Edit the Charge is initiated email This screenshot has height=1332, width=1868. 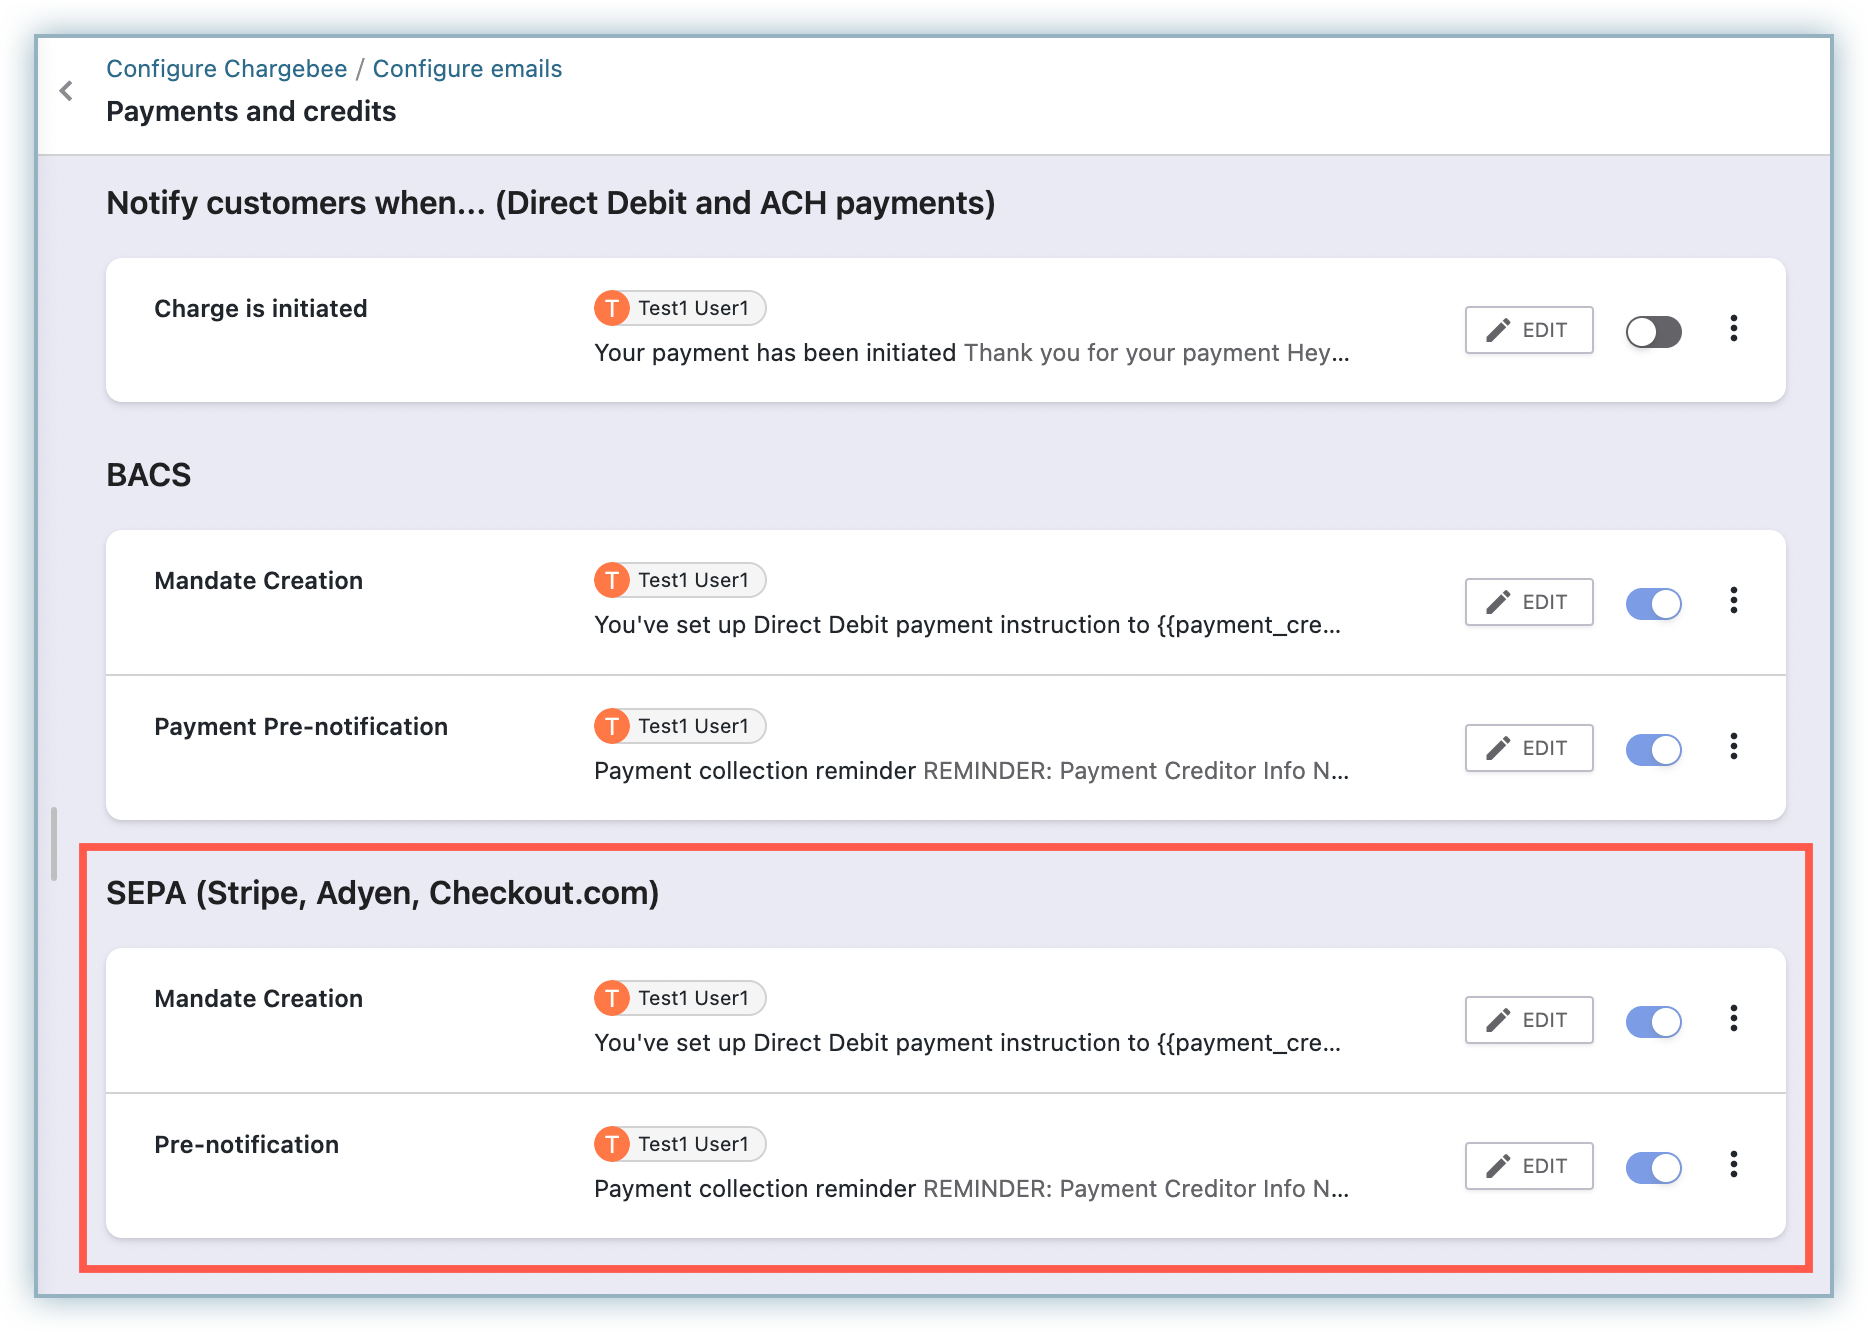pos(1528,330)
